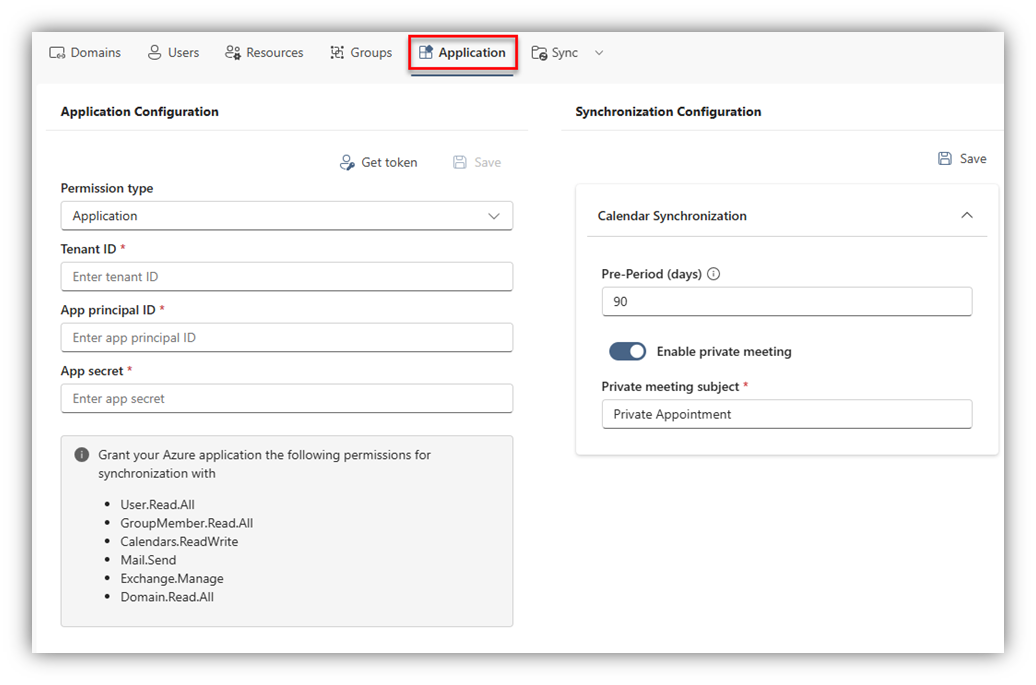This screenshot has width=1036, height=685.
Task: Click the Sync folder icon
Action: coord(539,53)
